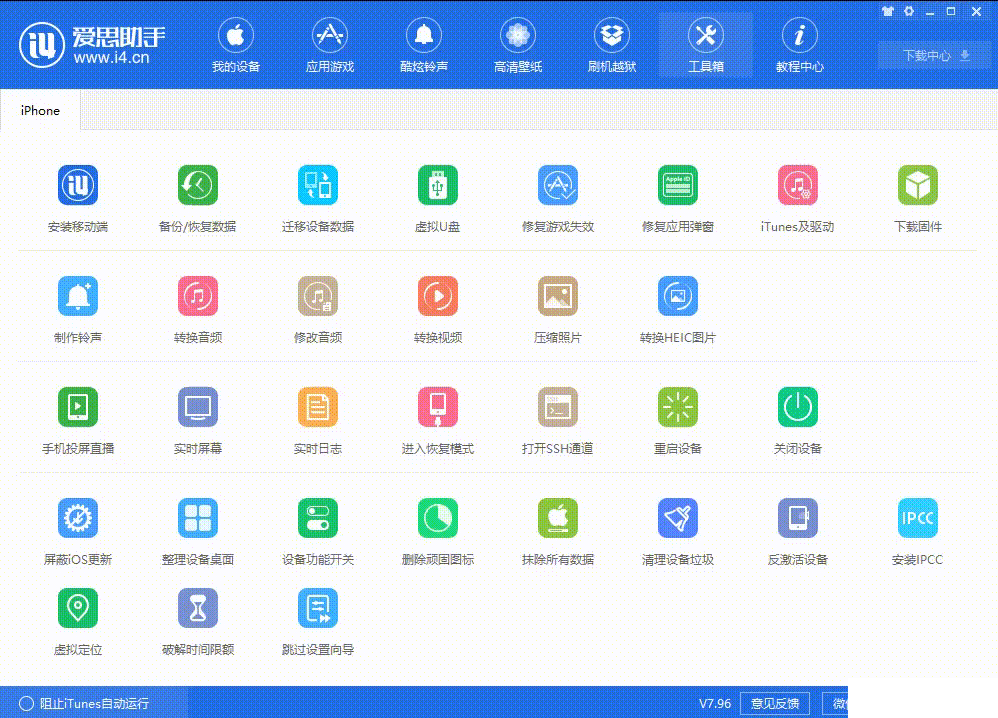Open 下载中心 download center

pyautogui.click(x=934, y=55)
